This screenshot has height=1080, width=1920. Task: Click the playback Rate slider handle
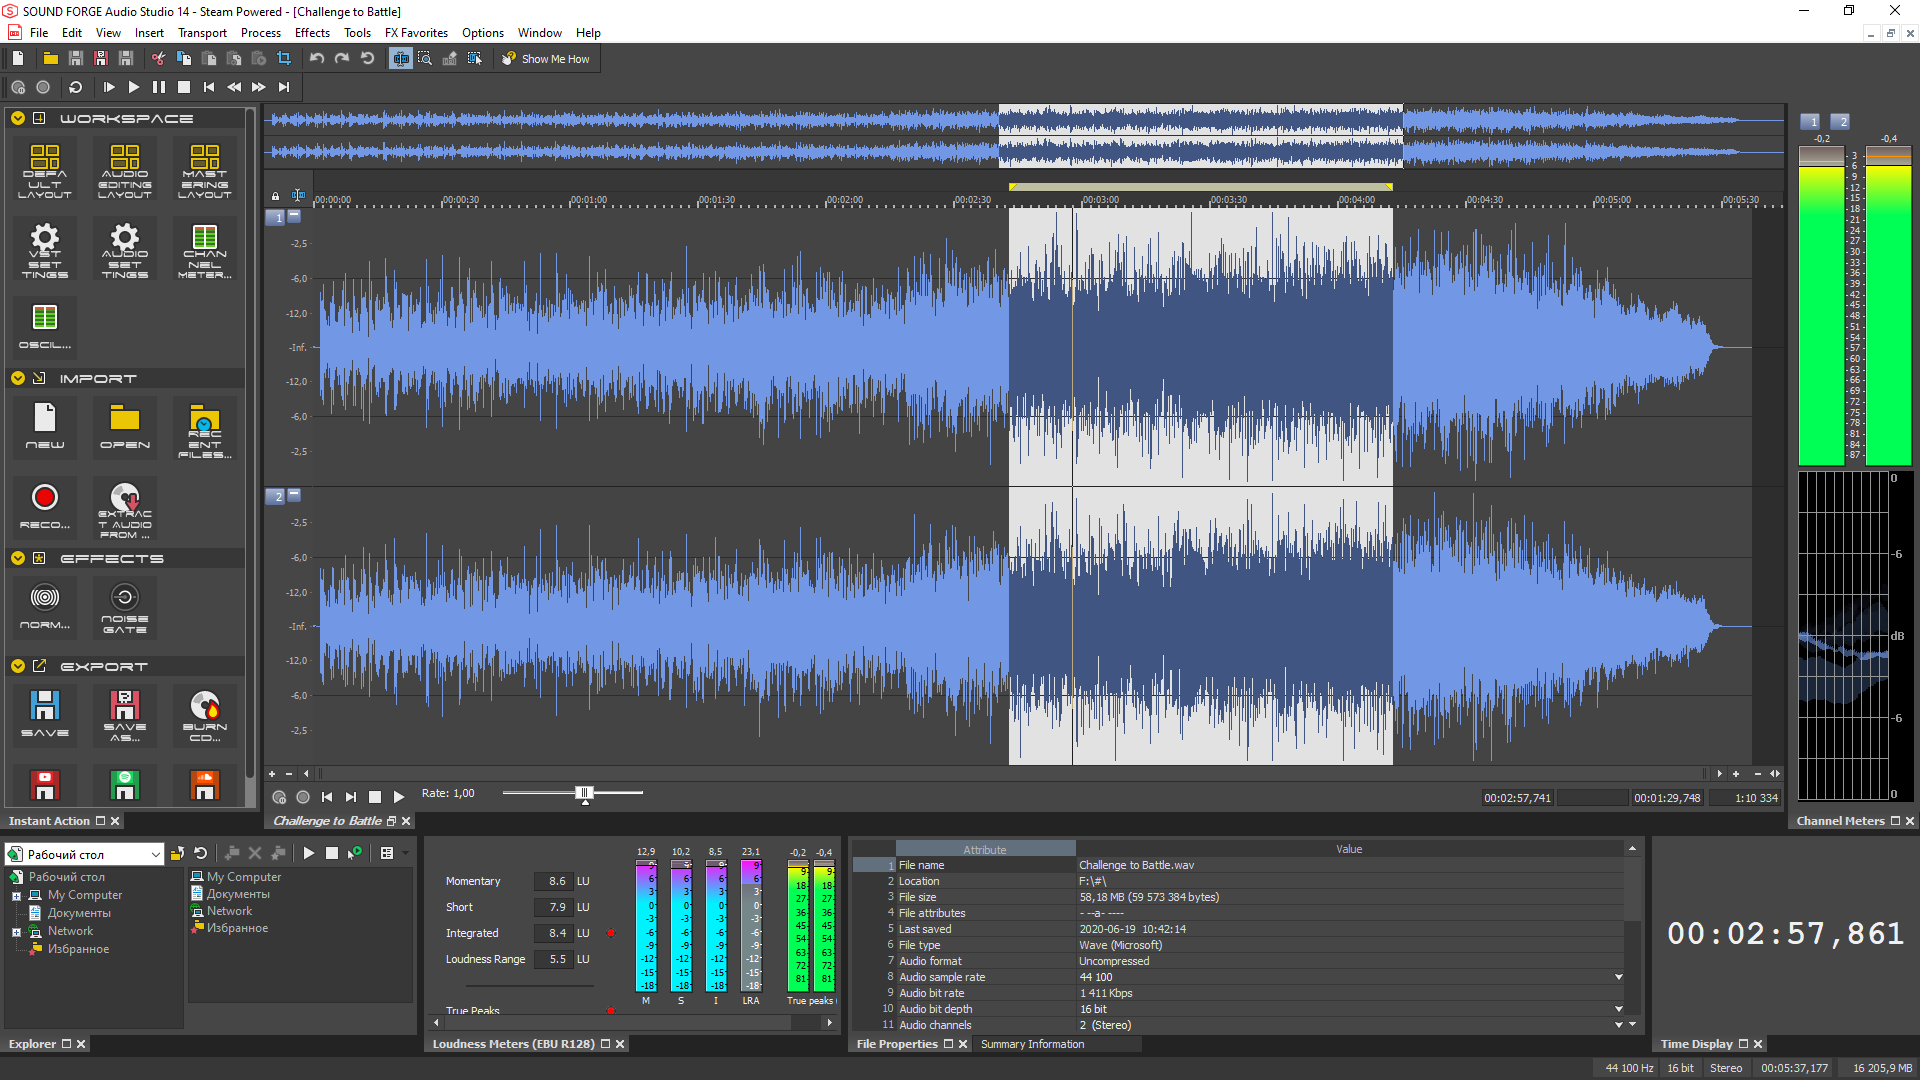coord(585,793)
